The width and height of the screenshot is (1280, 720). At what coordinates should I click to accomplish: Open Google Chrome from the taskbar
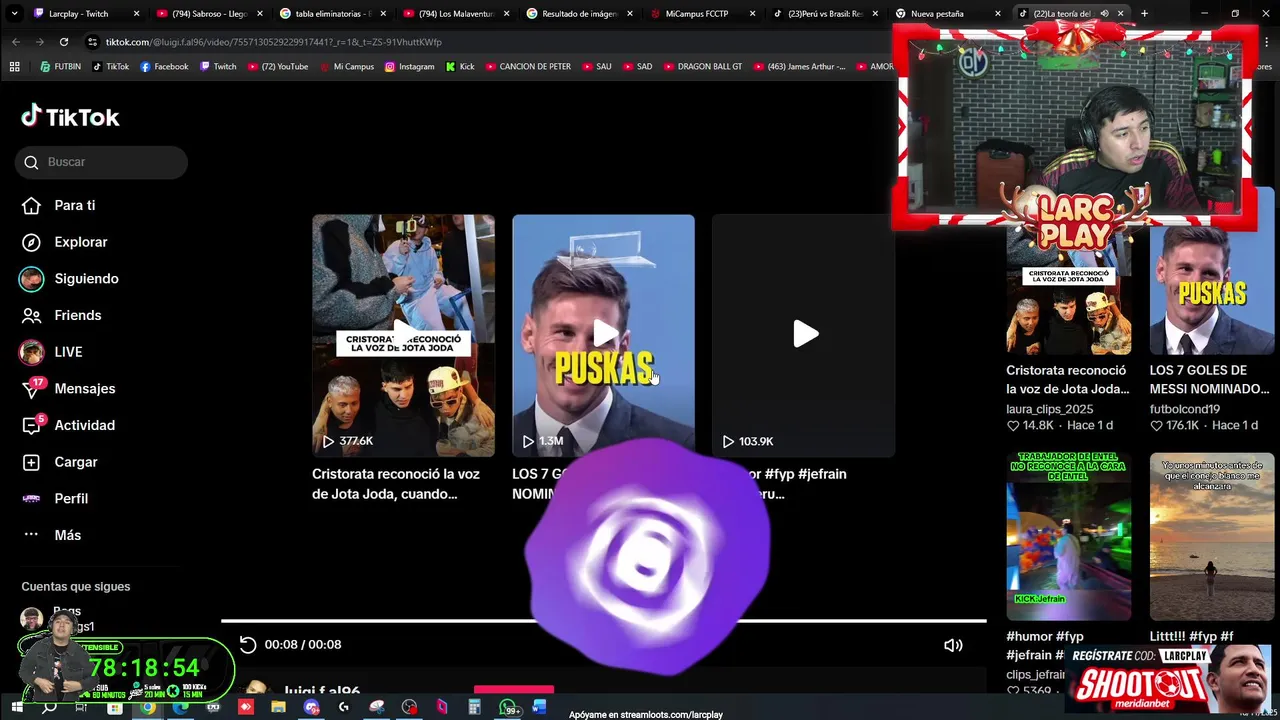point(148,708)
